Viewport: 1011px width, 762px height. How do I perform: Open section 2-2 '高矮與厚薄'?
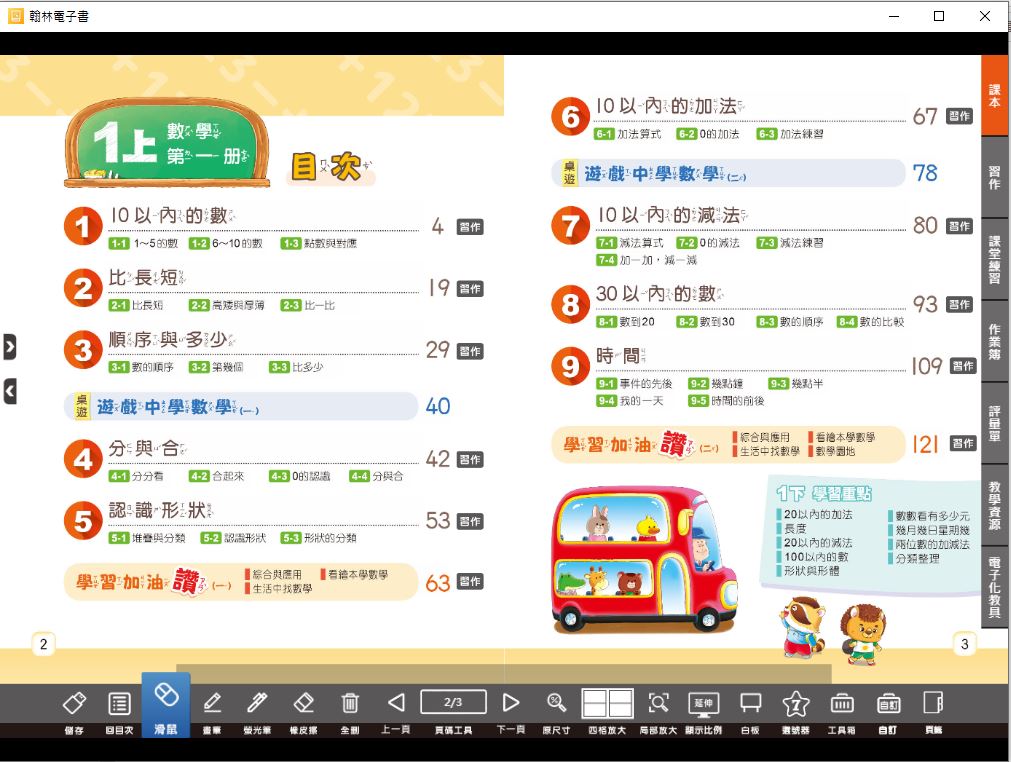pyautogui.click(x=226, y=305)
